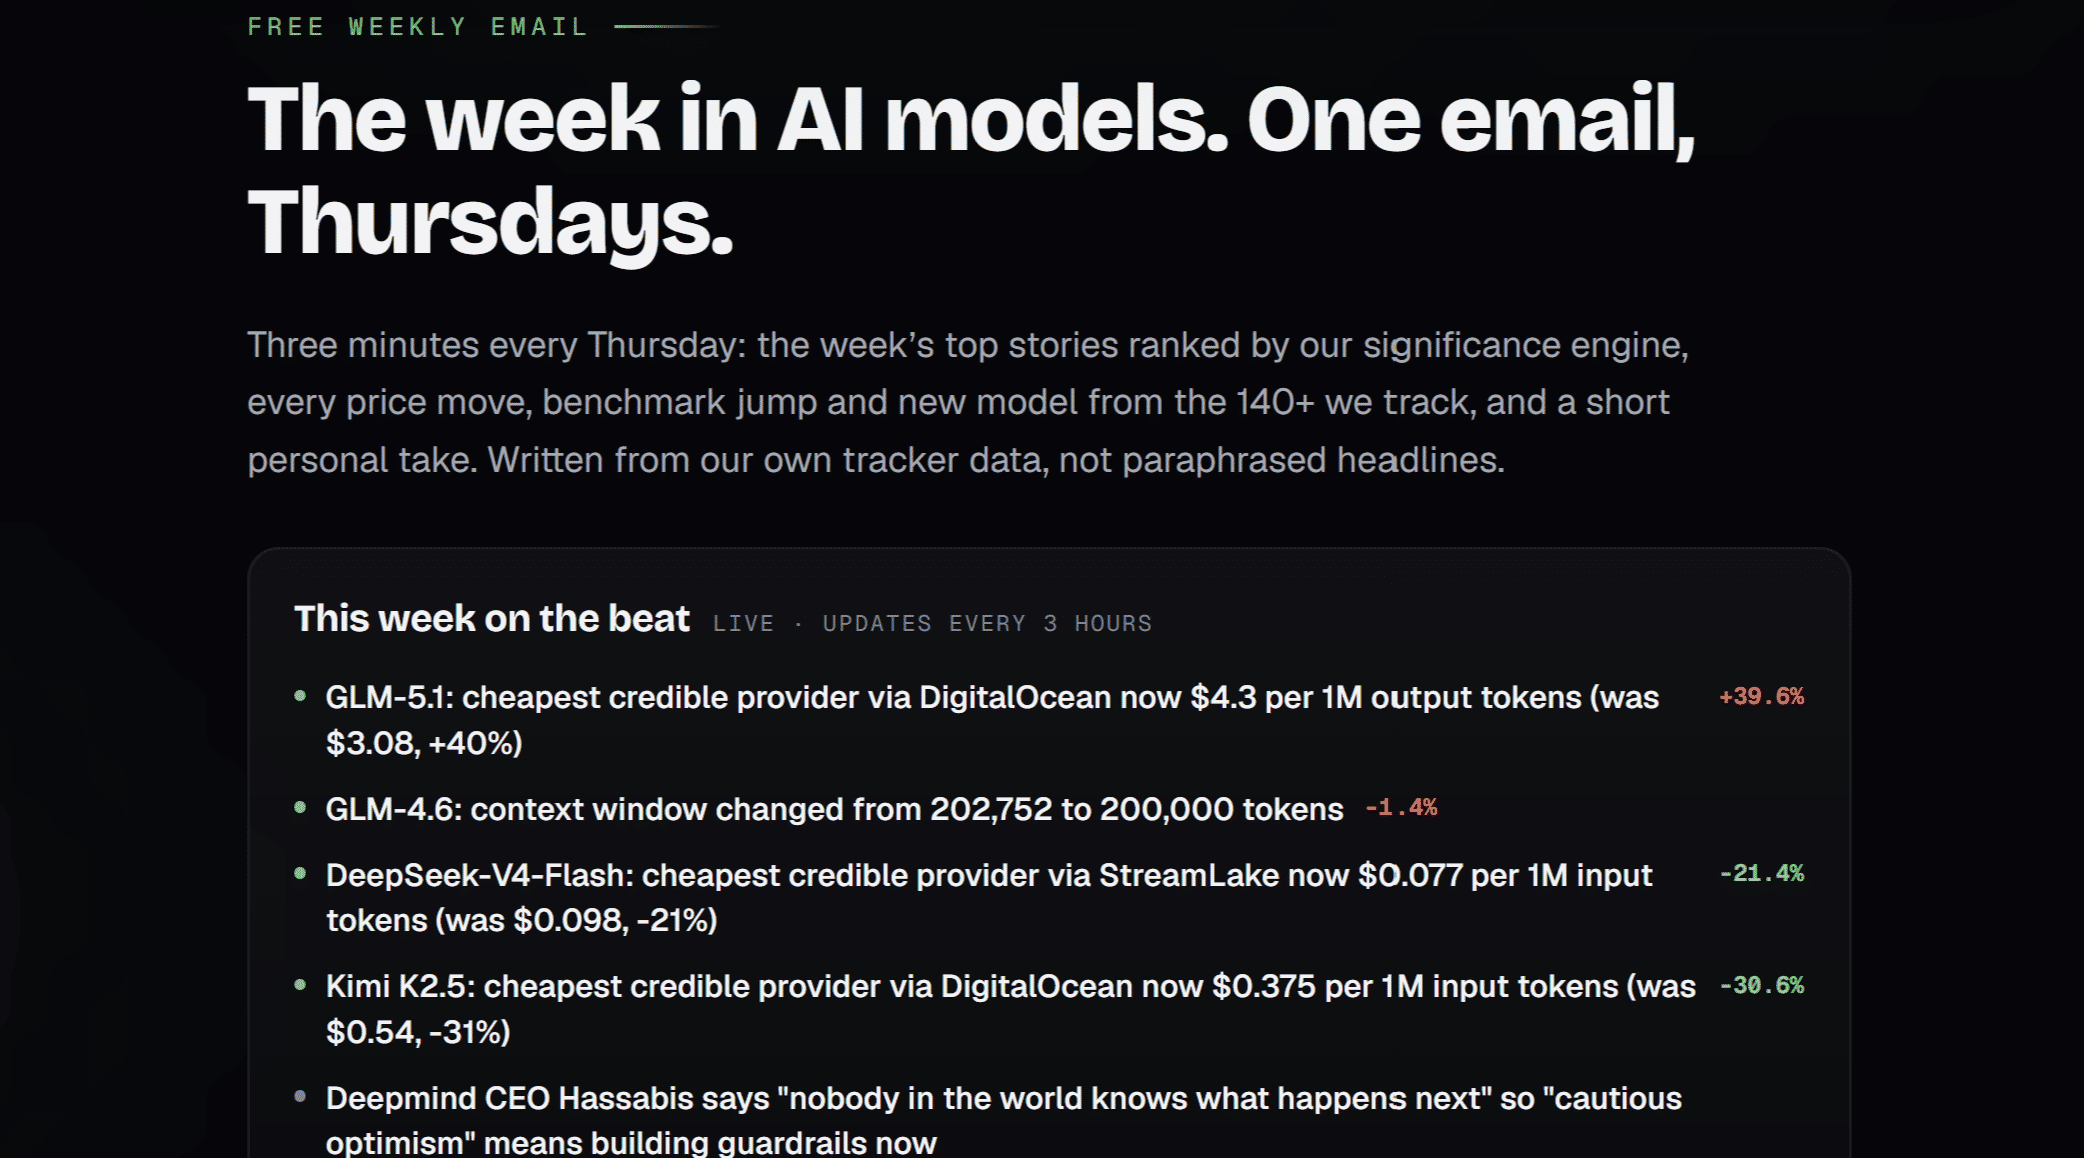Click the "This week on the beat" heading
The height and width of the screenshot is (1158, 2085).
491,619
